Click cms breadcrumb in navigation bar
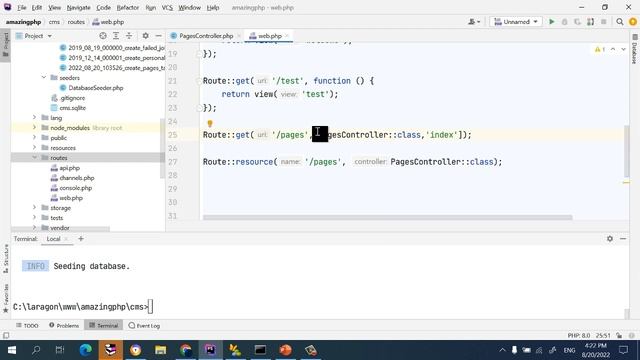Screen dimensions: 640x360 [x=54, y=22]
